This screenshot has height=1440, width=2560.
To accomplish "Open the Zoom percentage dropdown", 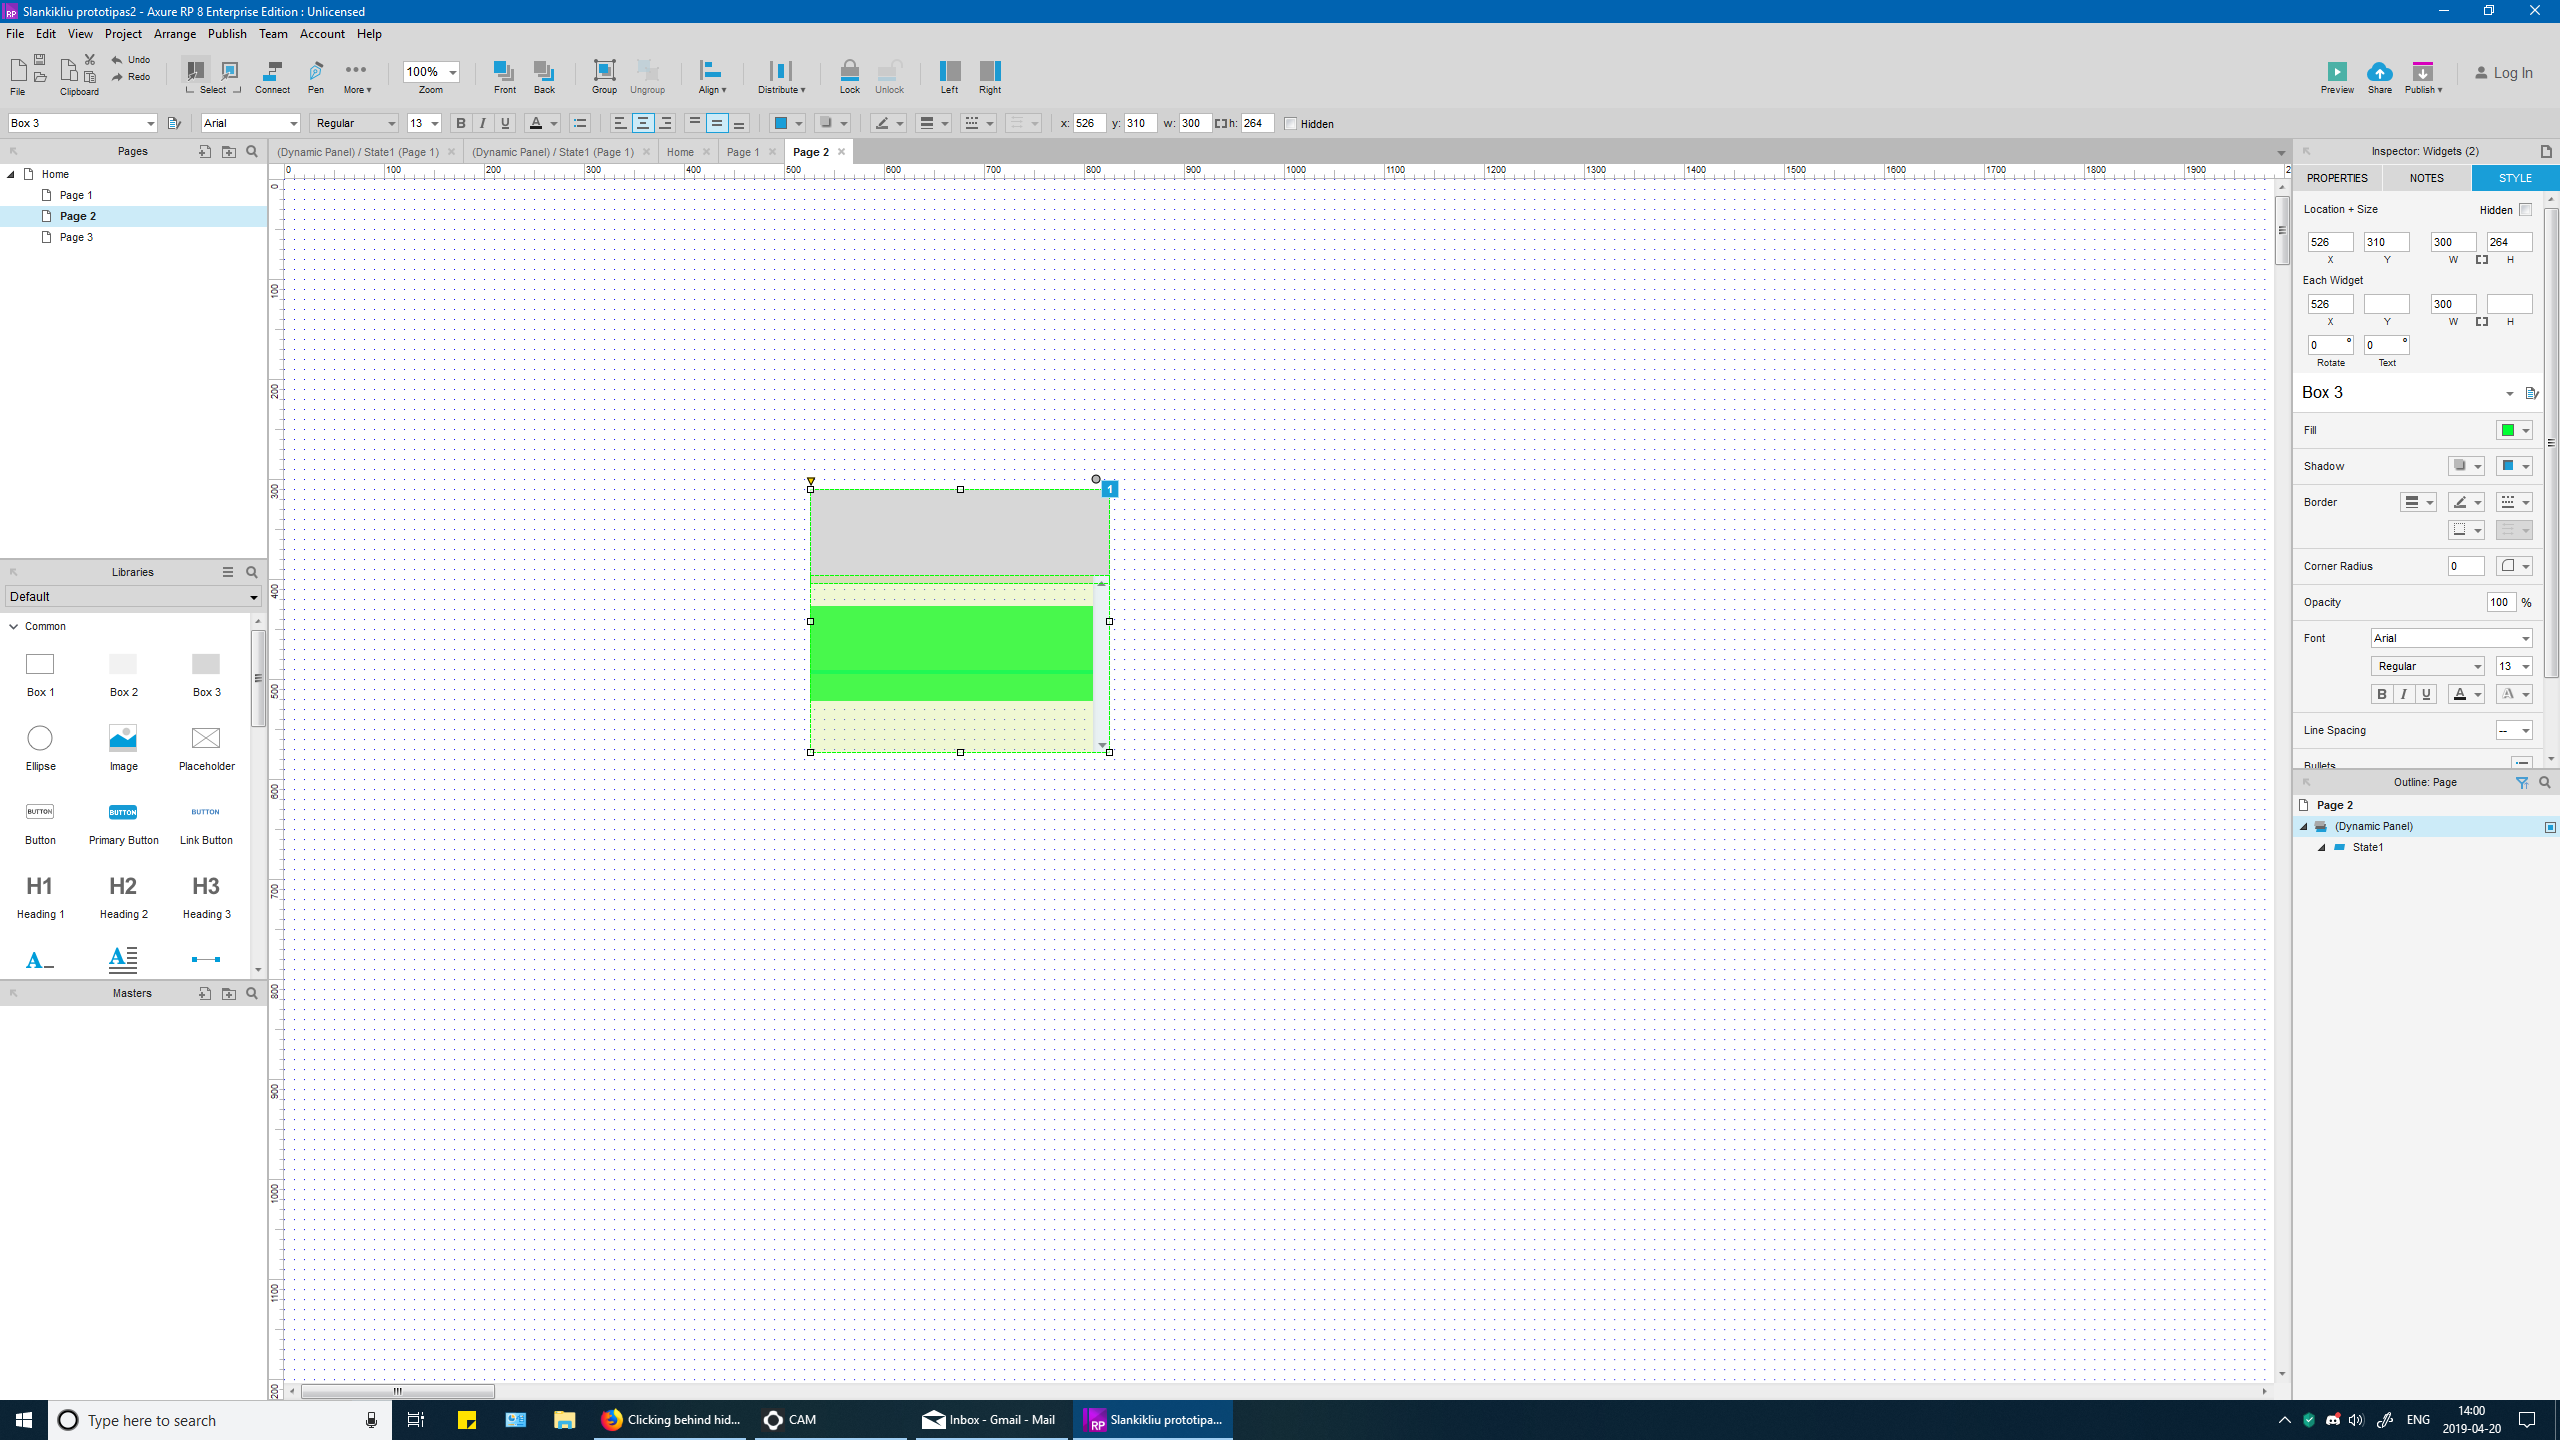I will (x=452, y=72).
